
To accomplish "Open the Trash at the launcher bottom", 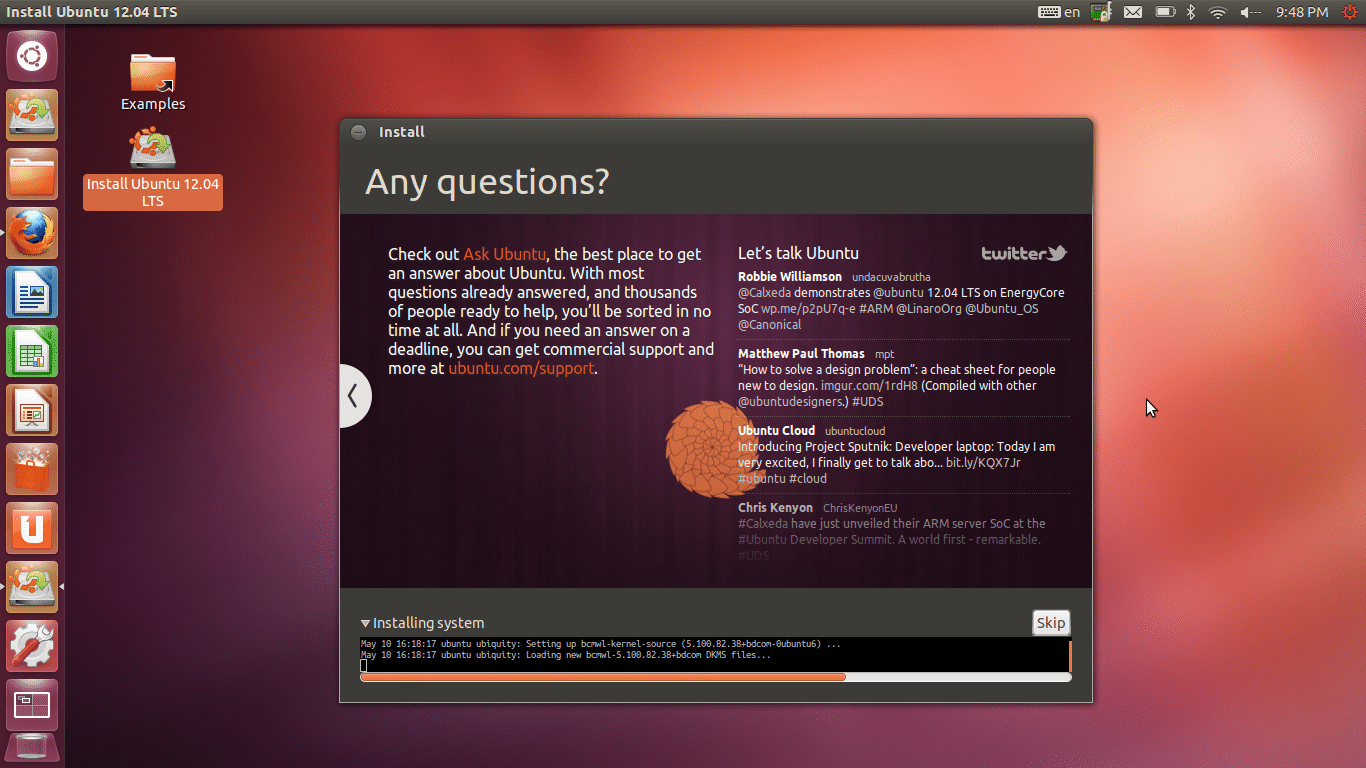I will pyautogui.click(x=33, y=749).
